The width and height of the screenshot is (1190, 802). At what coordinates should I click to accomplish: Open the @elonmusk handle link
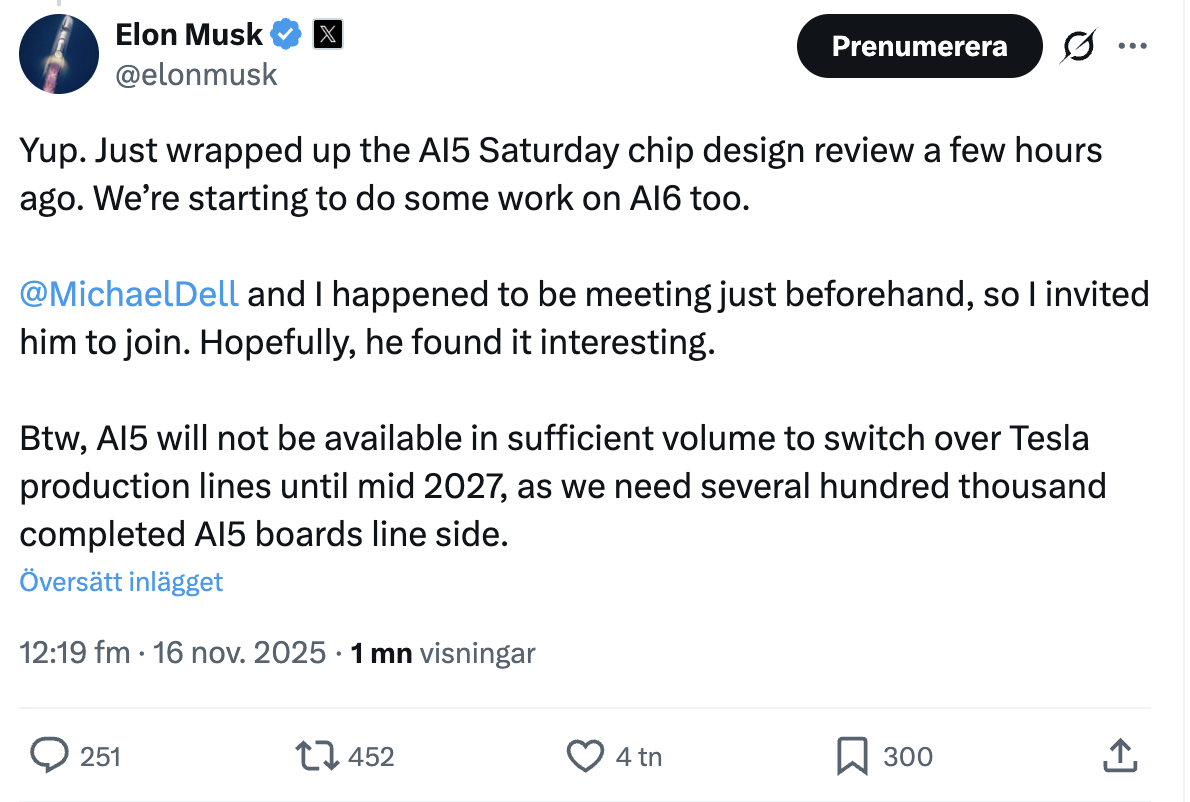[x=197, y=75]
